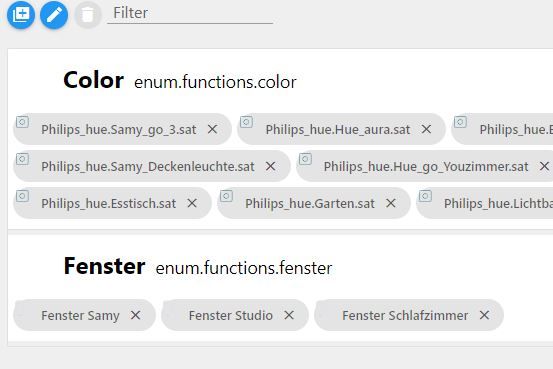Click the icon on the Philips_hue.Hue_go_Youzimmer.sat chip
The image size is (553, 369).
[x=305, y=159]
